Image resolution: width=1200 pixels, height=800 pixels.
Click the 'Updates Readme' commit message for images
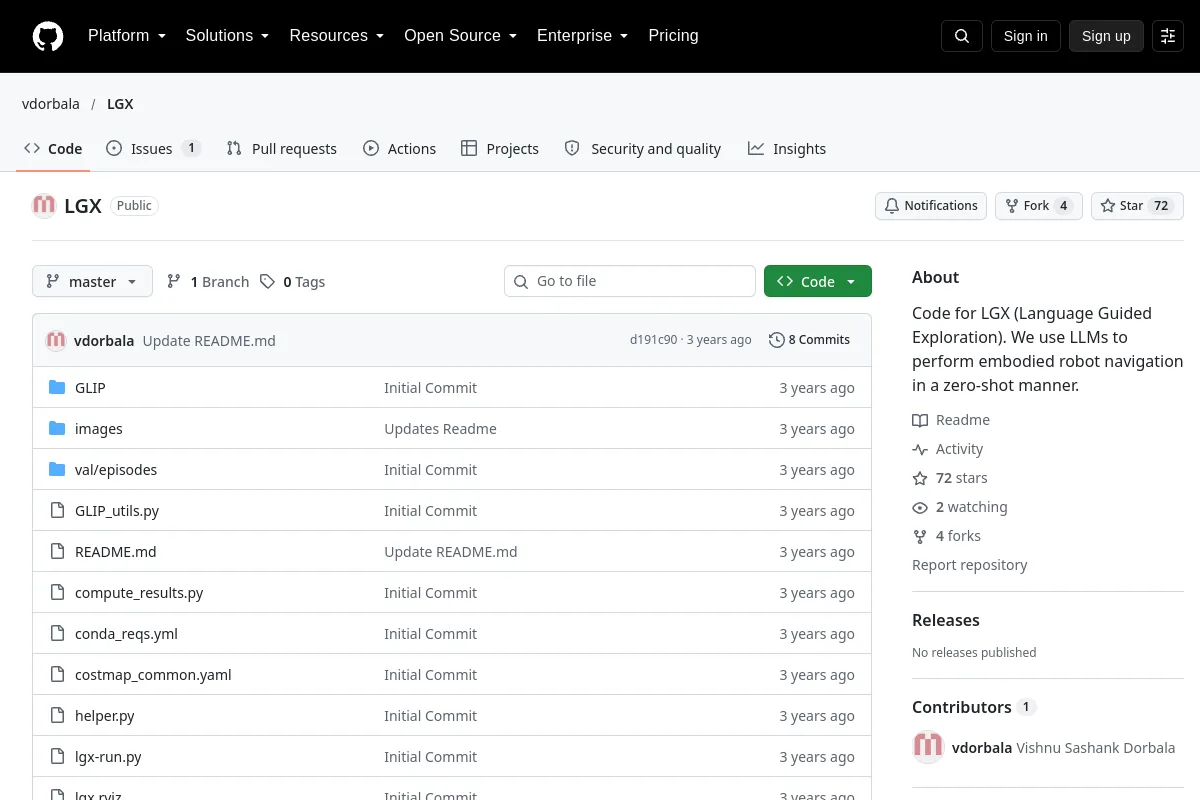pos(440,429)
